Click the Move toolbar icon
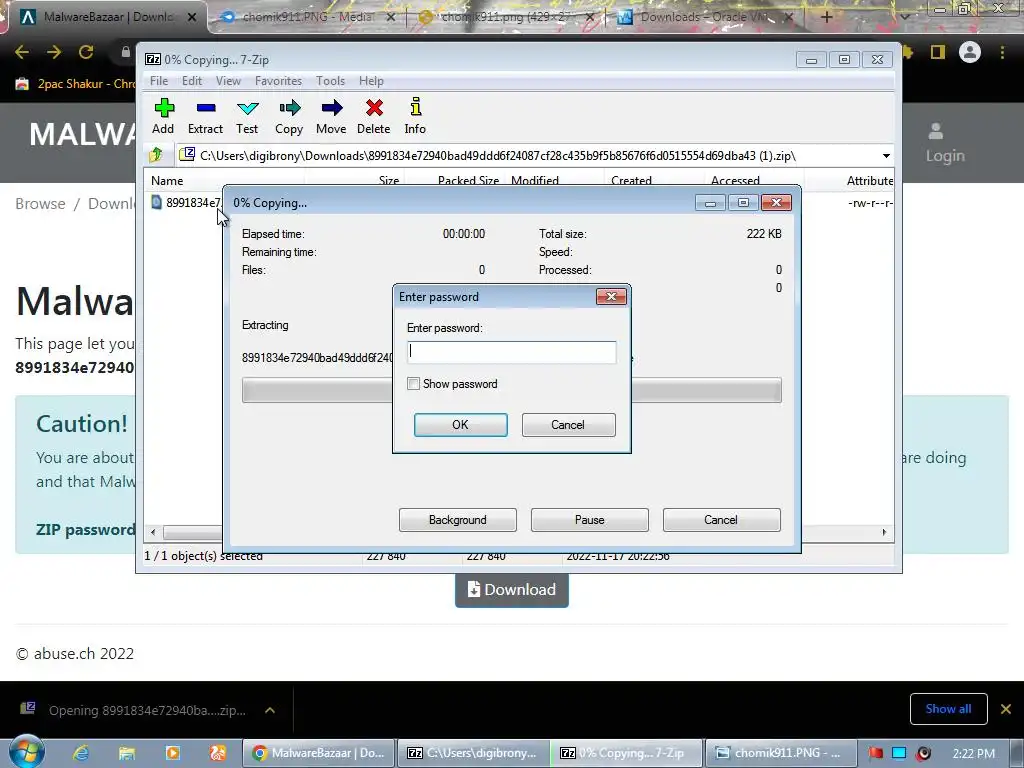Screen dimensions: 1024x768 tap(331, 116)
